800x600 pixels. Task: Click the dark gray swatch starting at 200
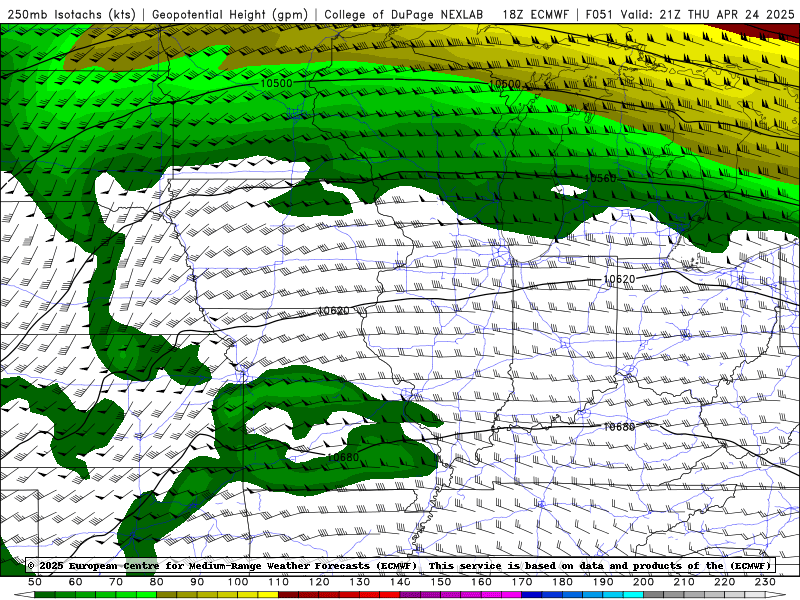coord(654,596)
